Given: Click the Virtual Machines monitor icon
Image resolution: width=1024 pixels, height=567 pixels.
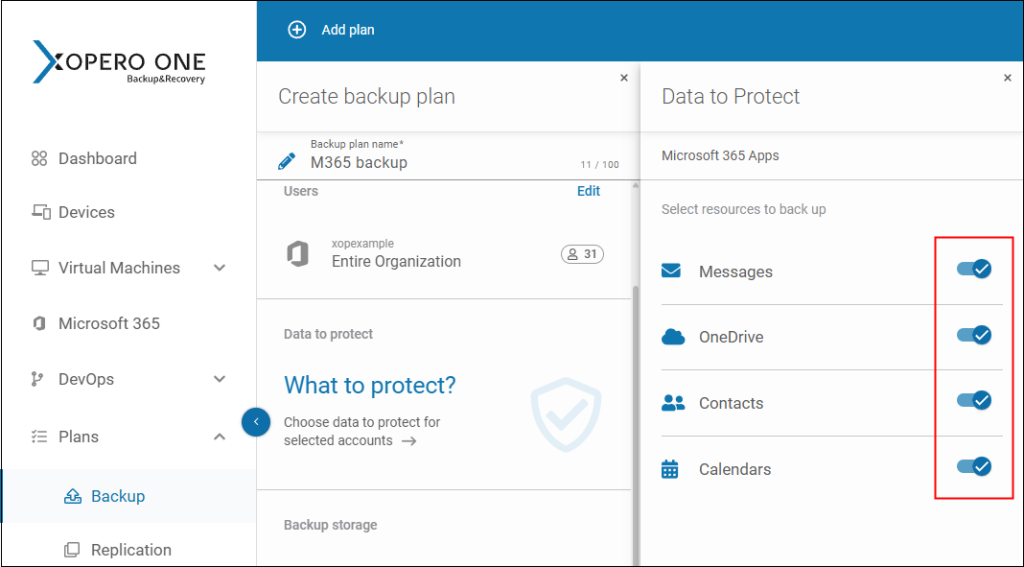Looking at the screenshot, I should coord(40,268).
